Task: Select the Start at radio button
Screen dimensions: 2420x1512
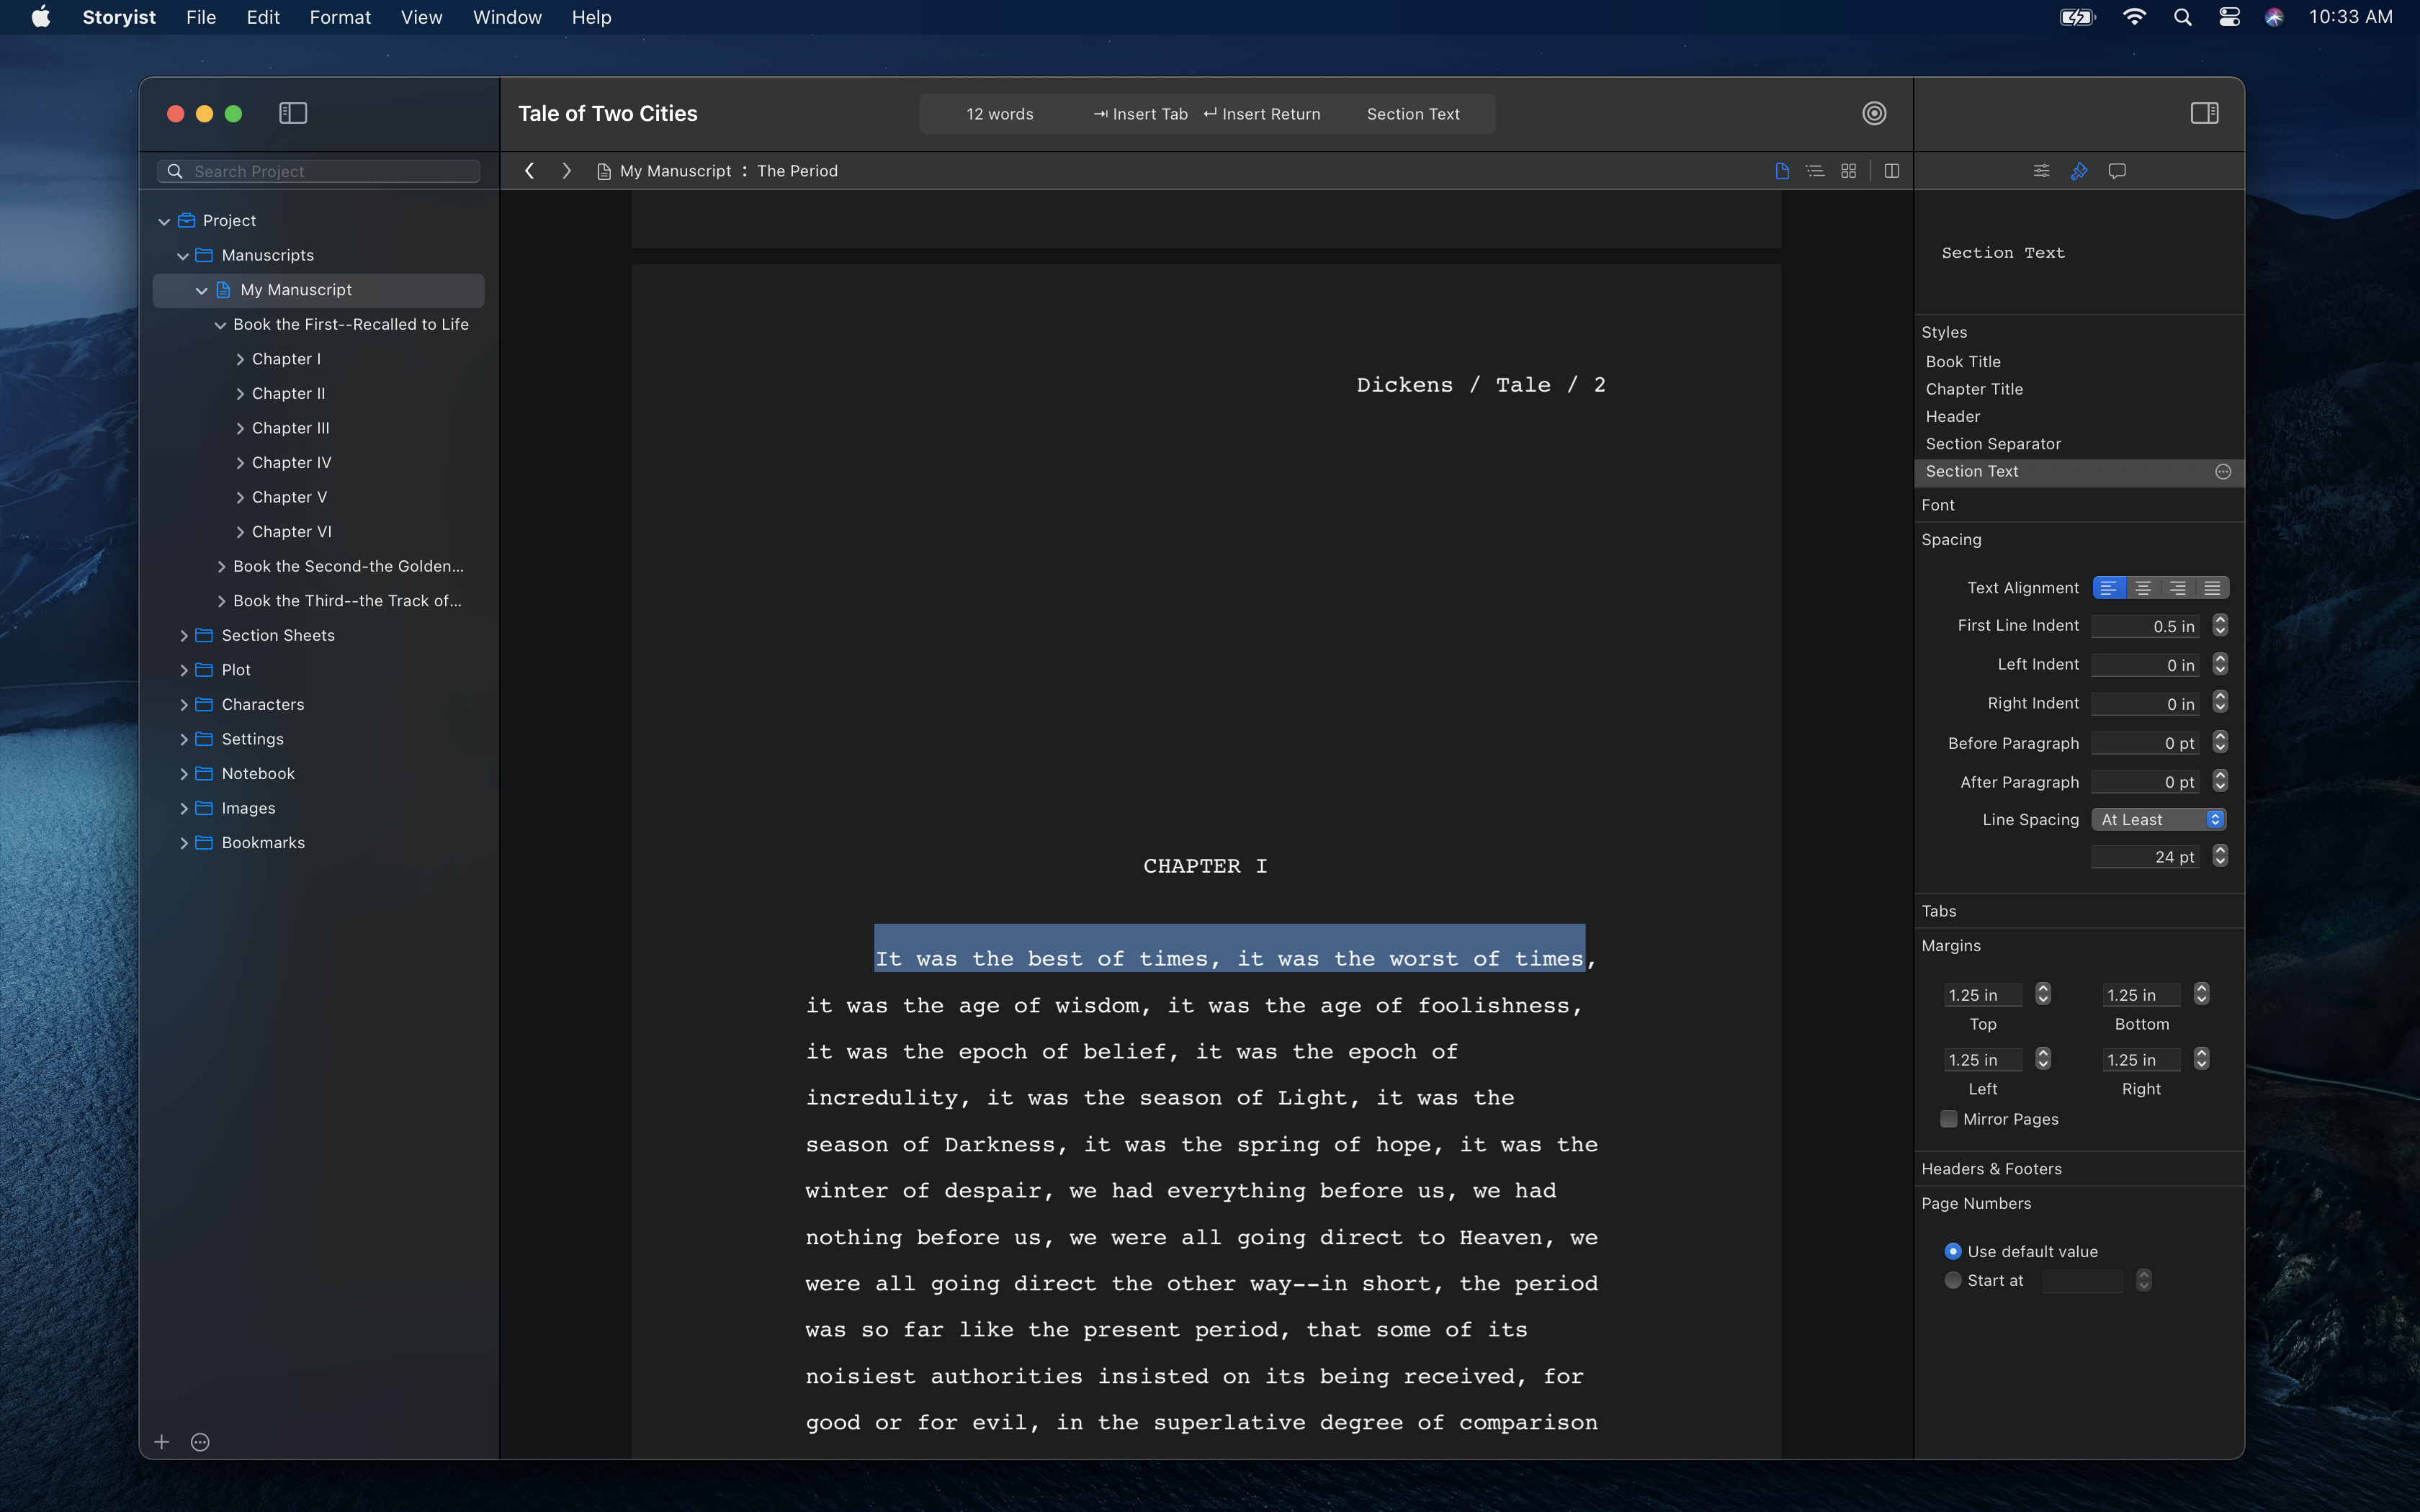Action: pos(1952,1280)
